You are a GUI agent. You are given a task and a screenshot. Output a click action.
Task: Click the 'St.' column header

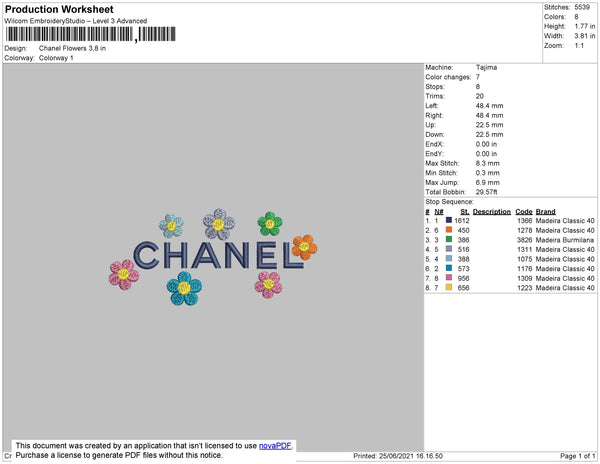click(465, 212)
